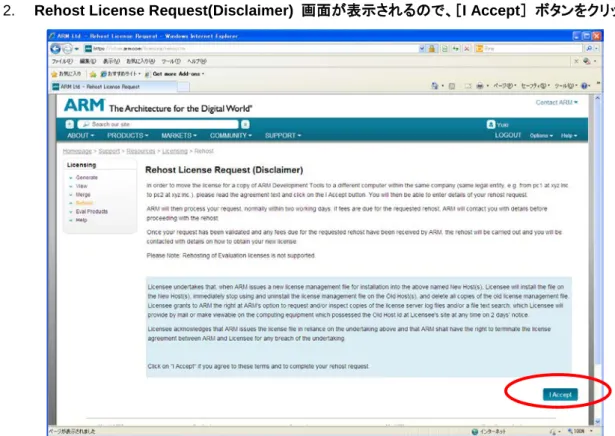Screen dimensions: 615x436
Task: Click the compatibility view icon
Action: pyautogui.click(x=444, y=49)
